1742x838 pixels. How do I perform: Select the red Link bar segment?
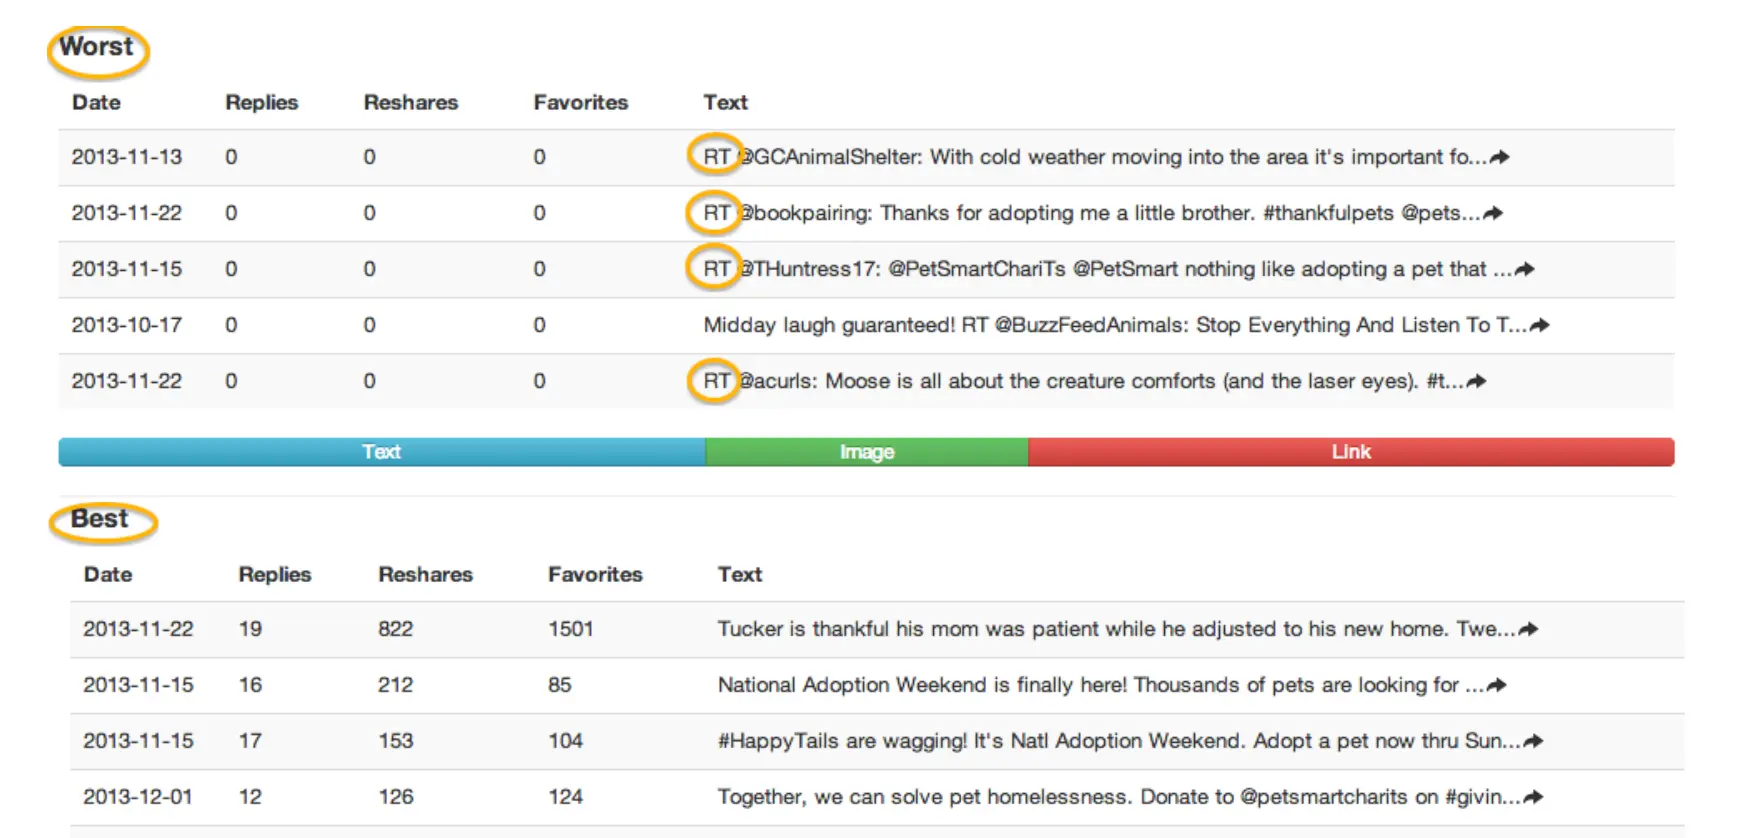pyautogui.click(x=1350, y=452)
